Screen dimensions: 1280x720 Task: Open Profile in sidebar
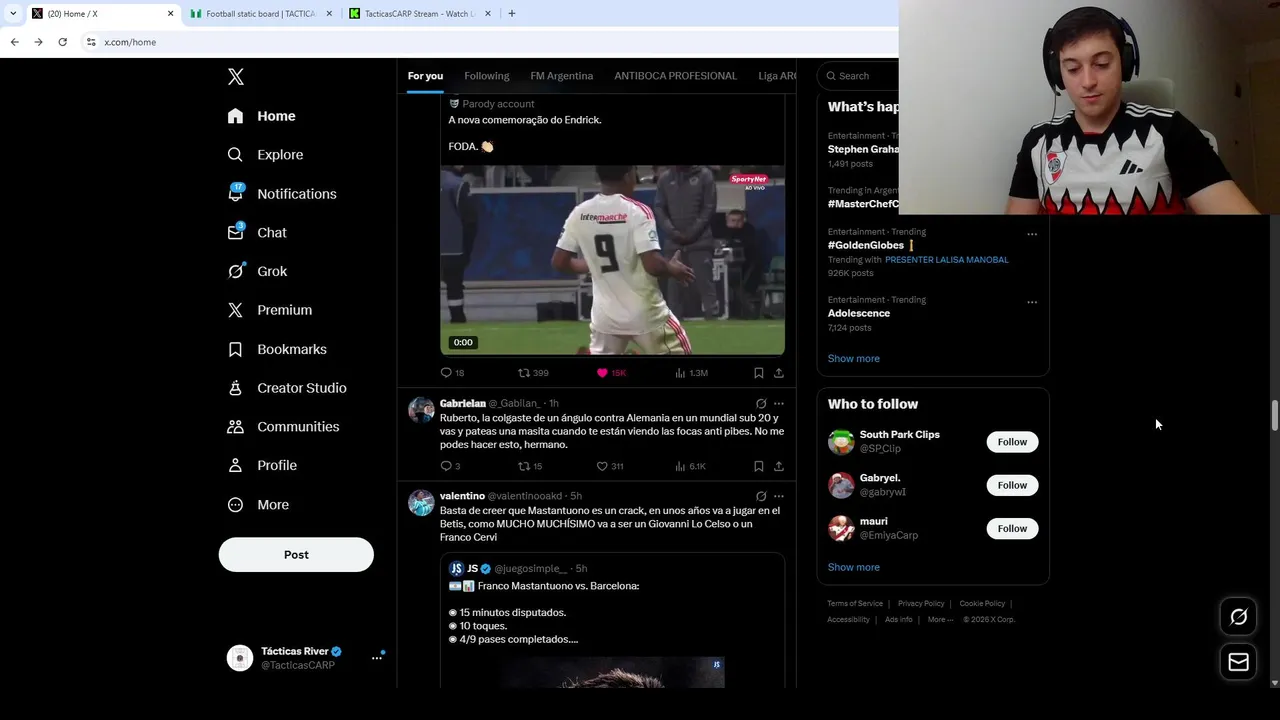point(263,465)
